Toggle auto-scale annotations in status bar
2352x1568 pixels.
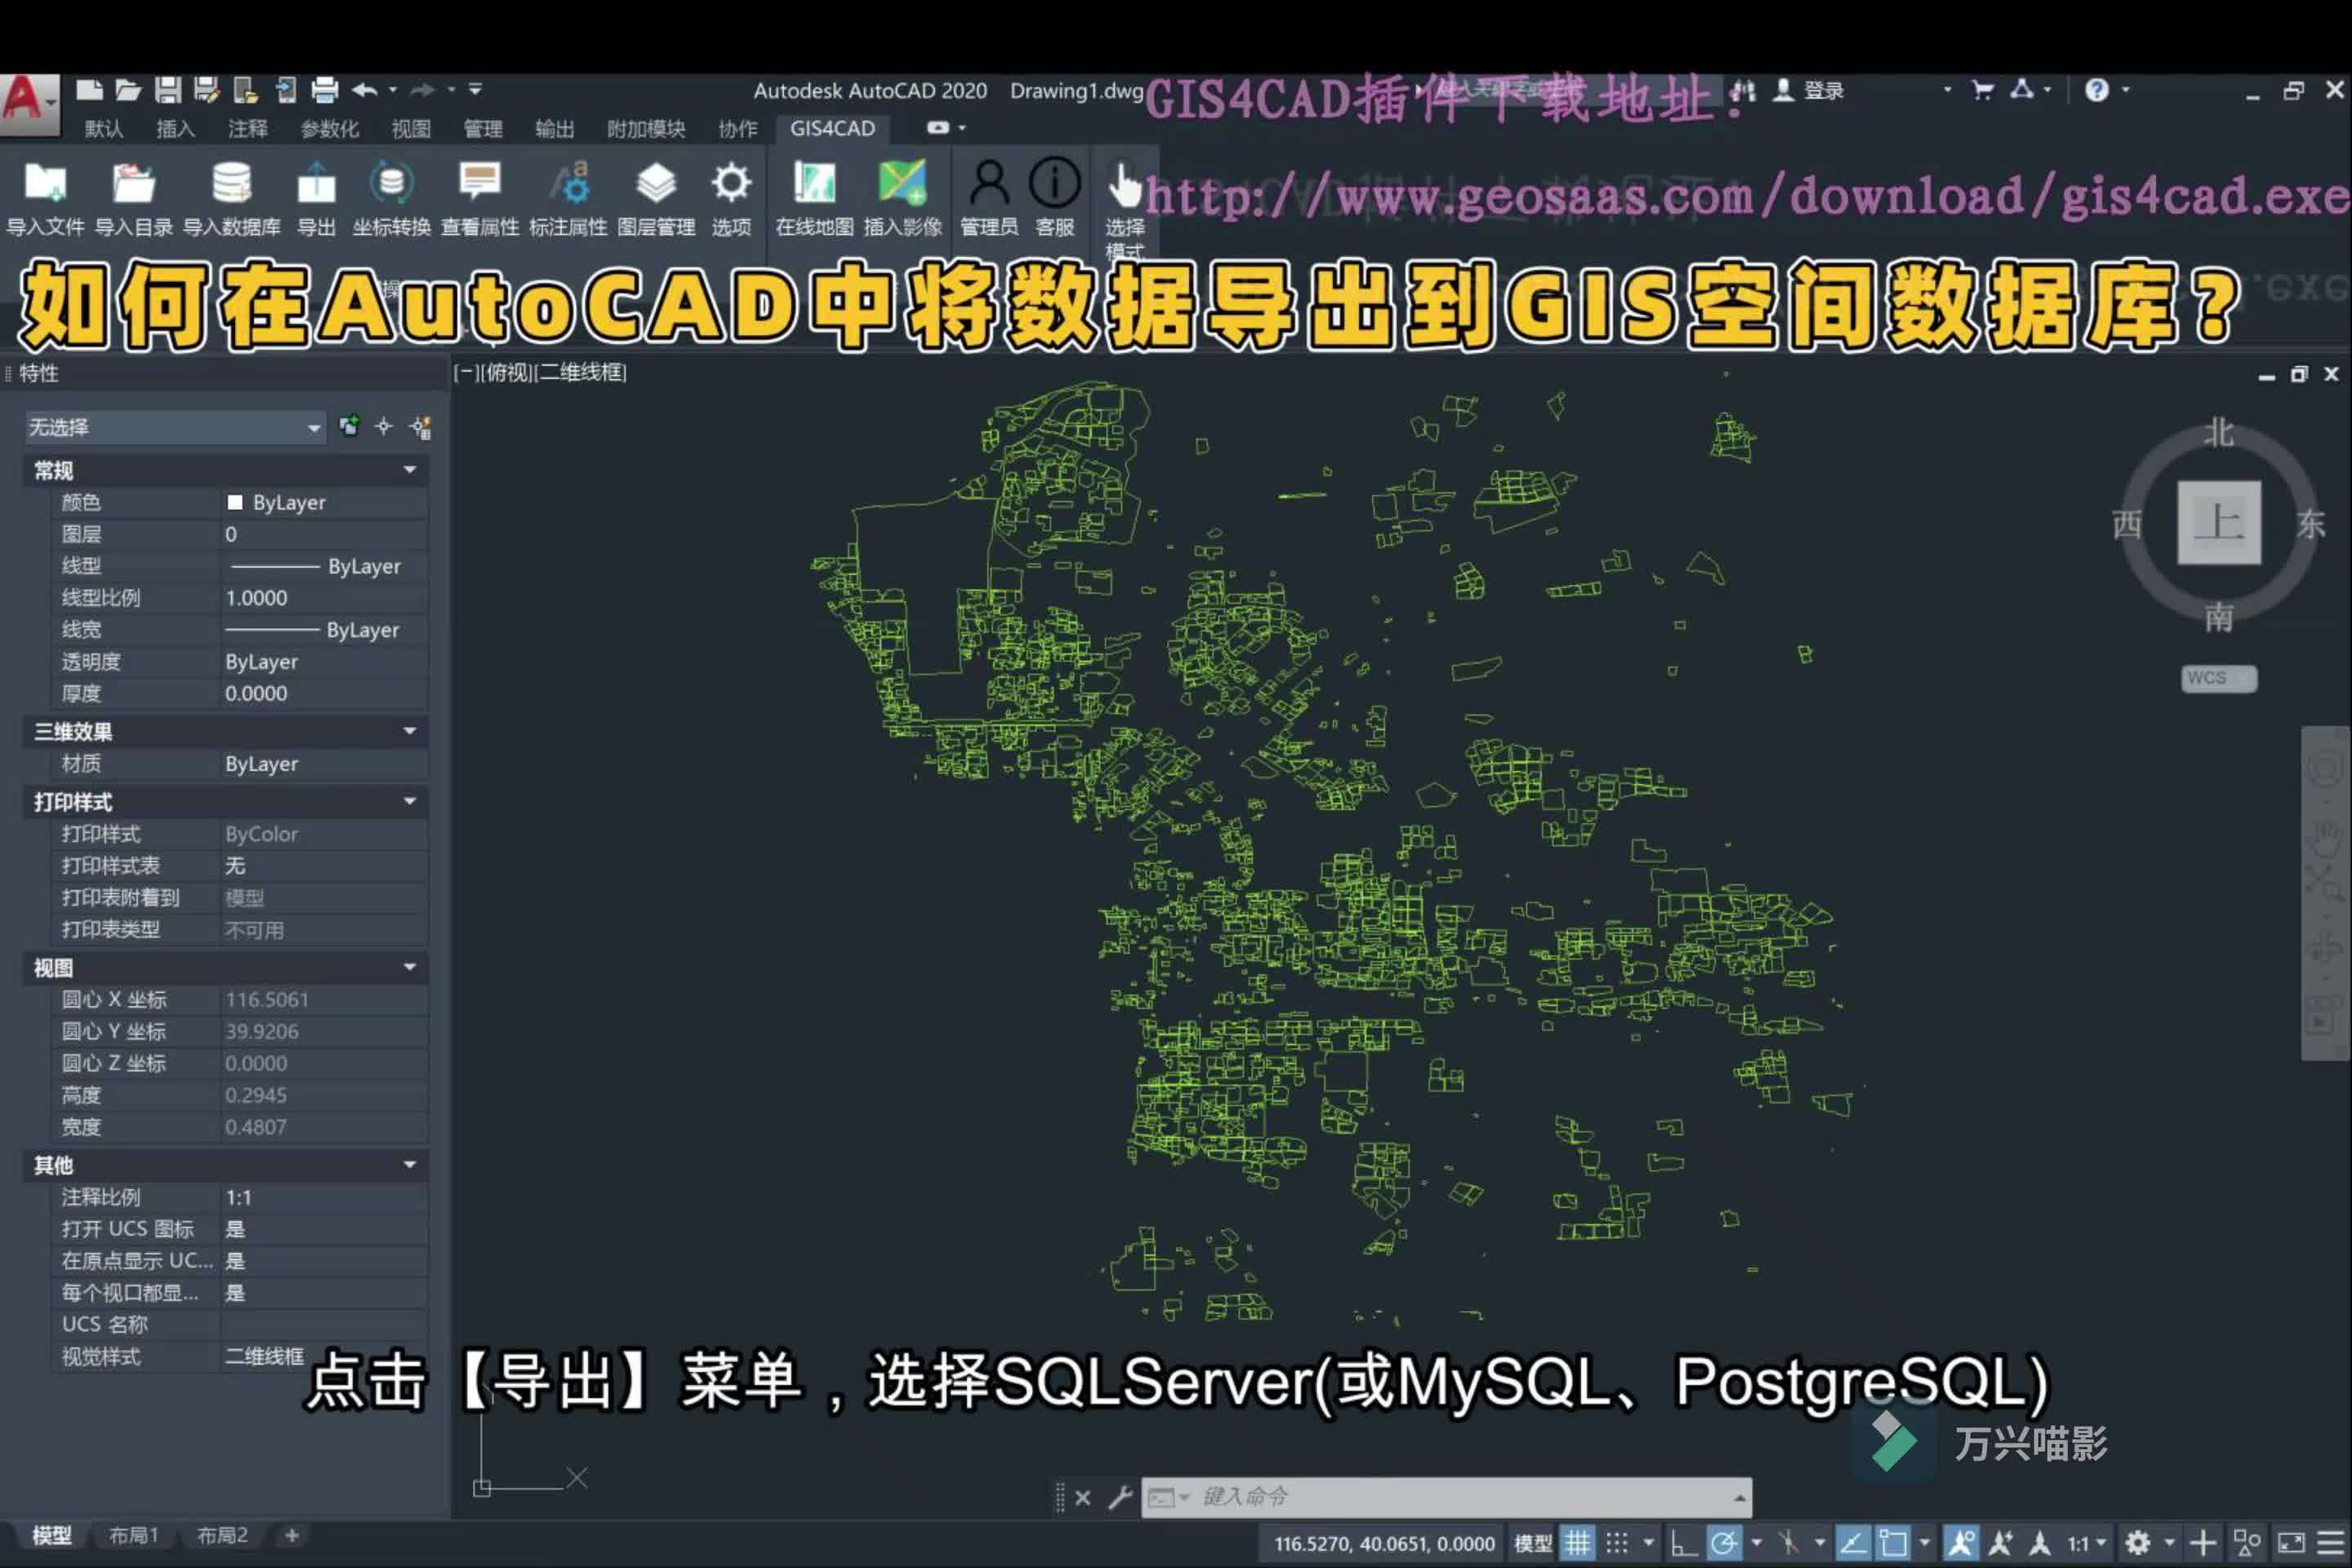(x=2001, y=1543)
